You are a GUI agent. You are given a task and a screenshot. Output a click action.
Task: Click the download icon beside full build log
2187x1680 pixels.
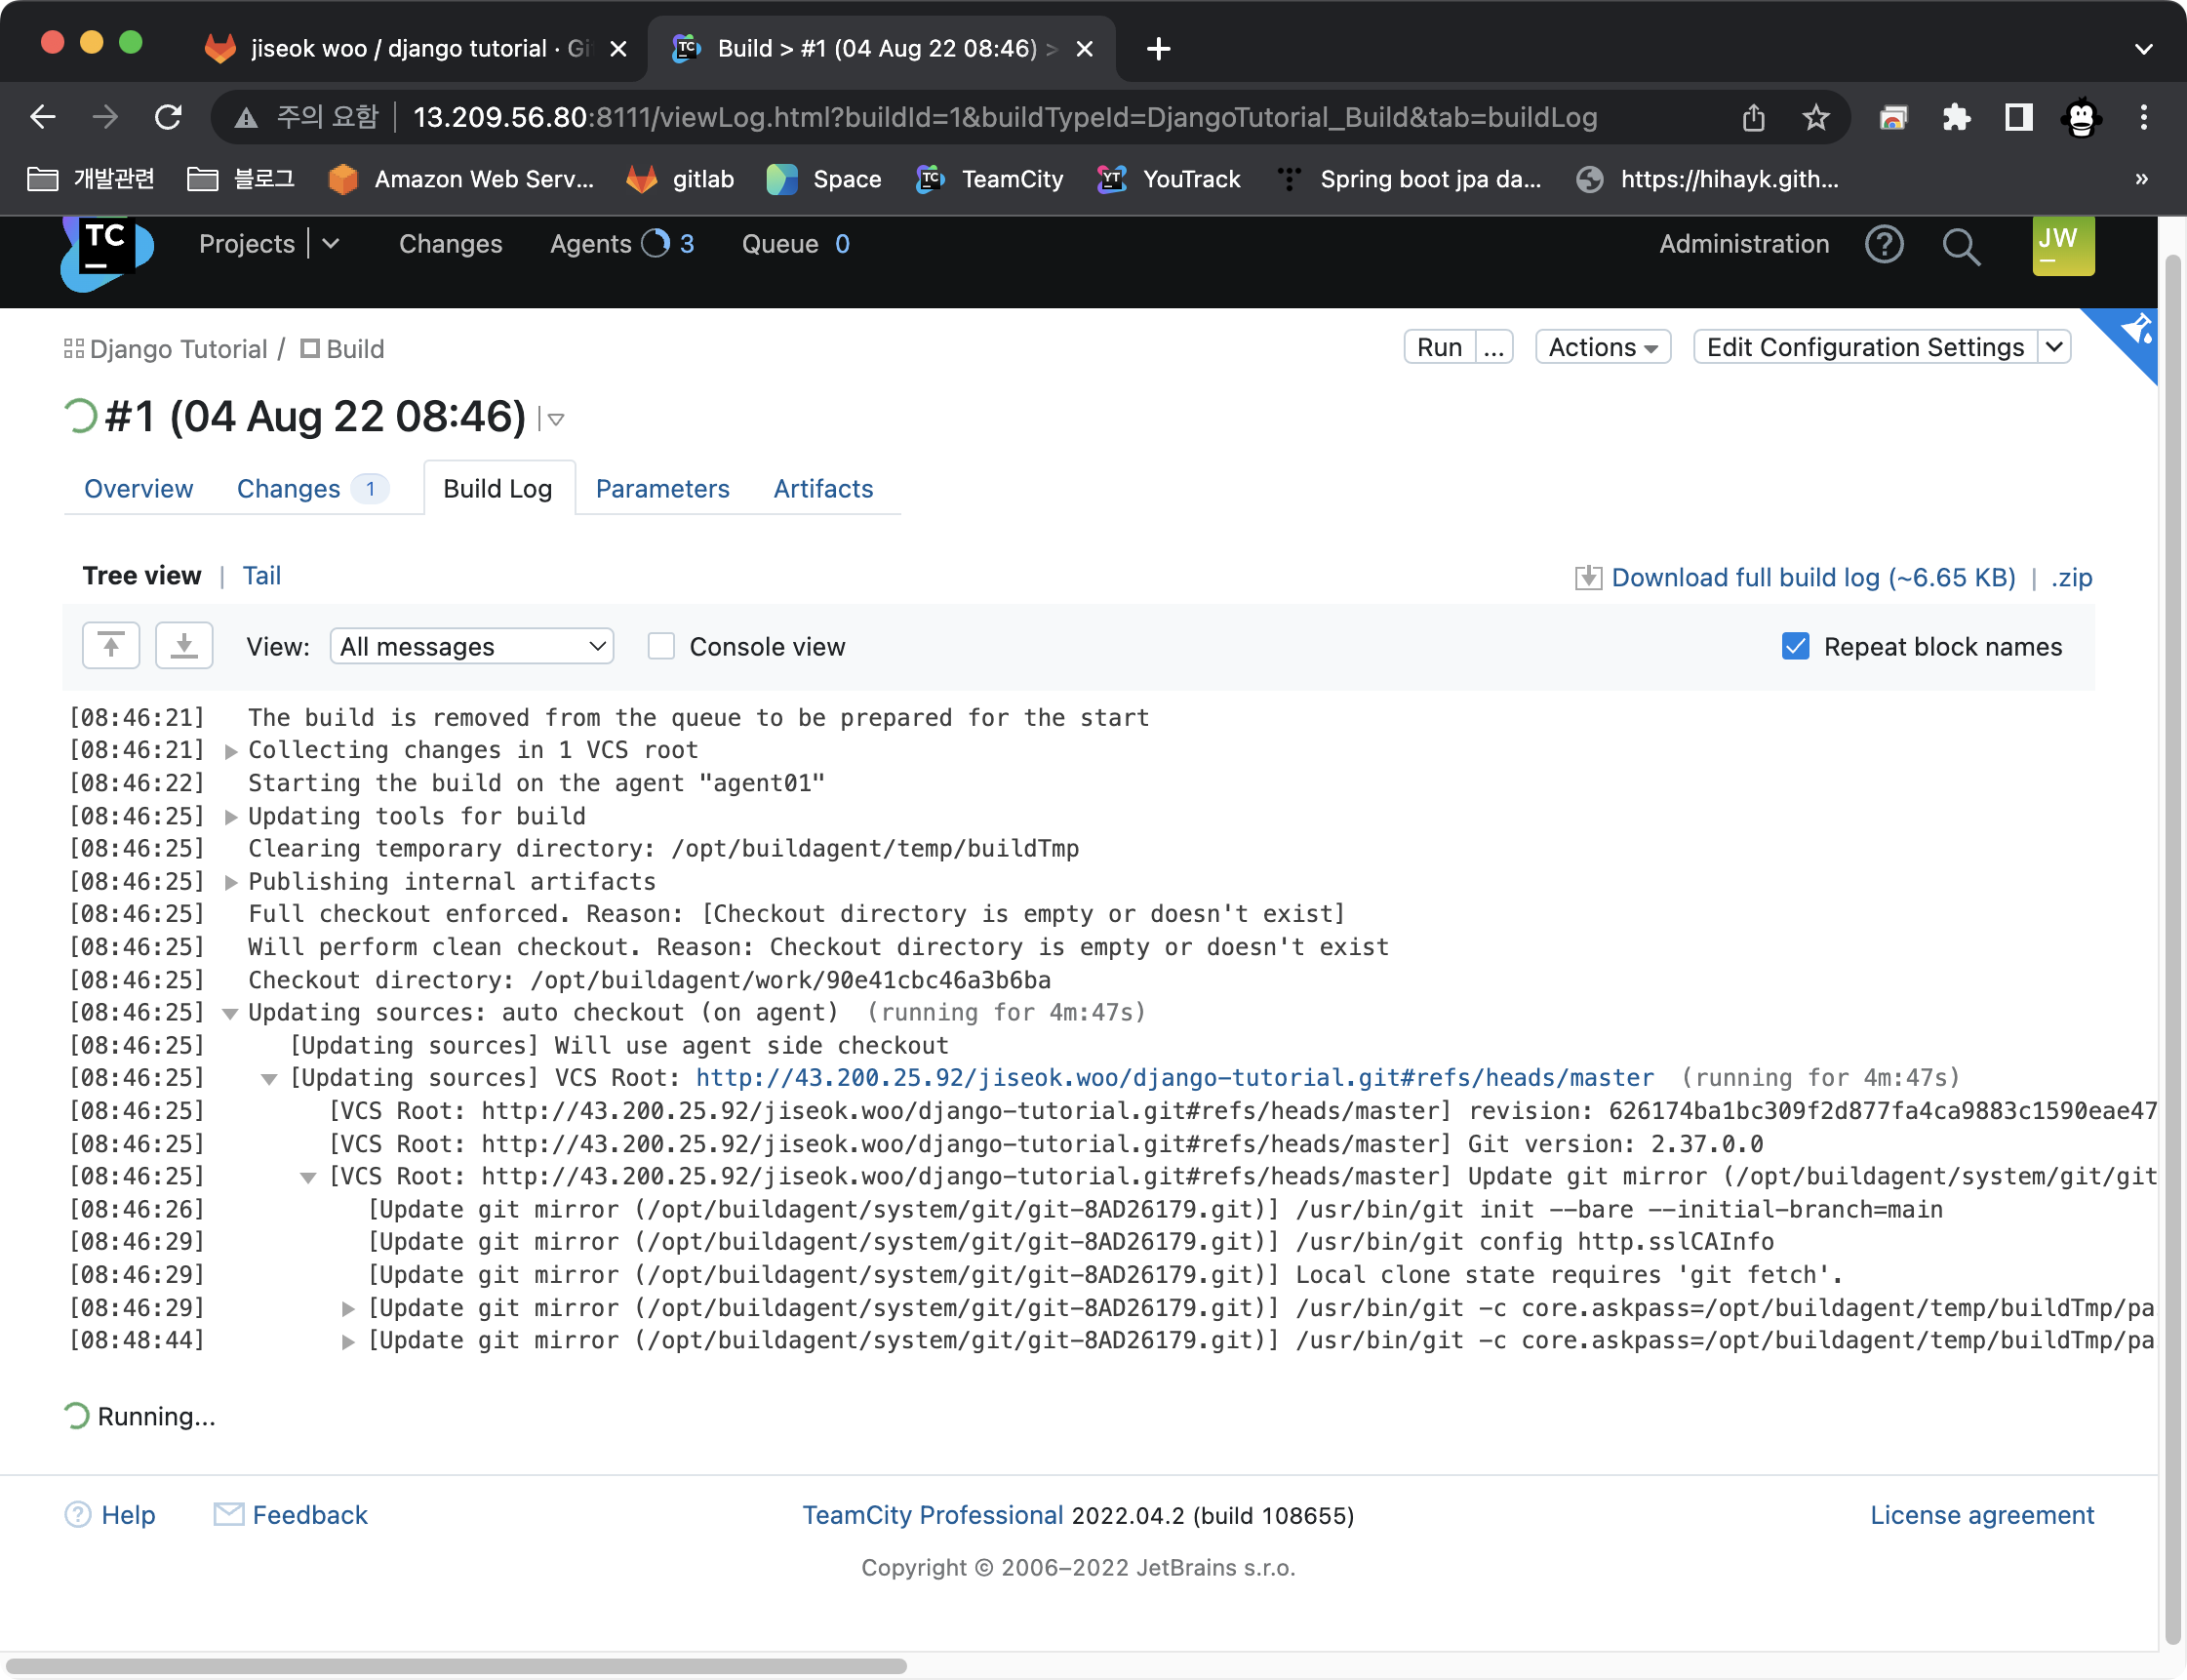[x=1588, y=578]
